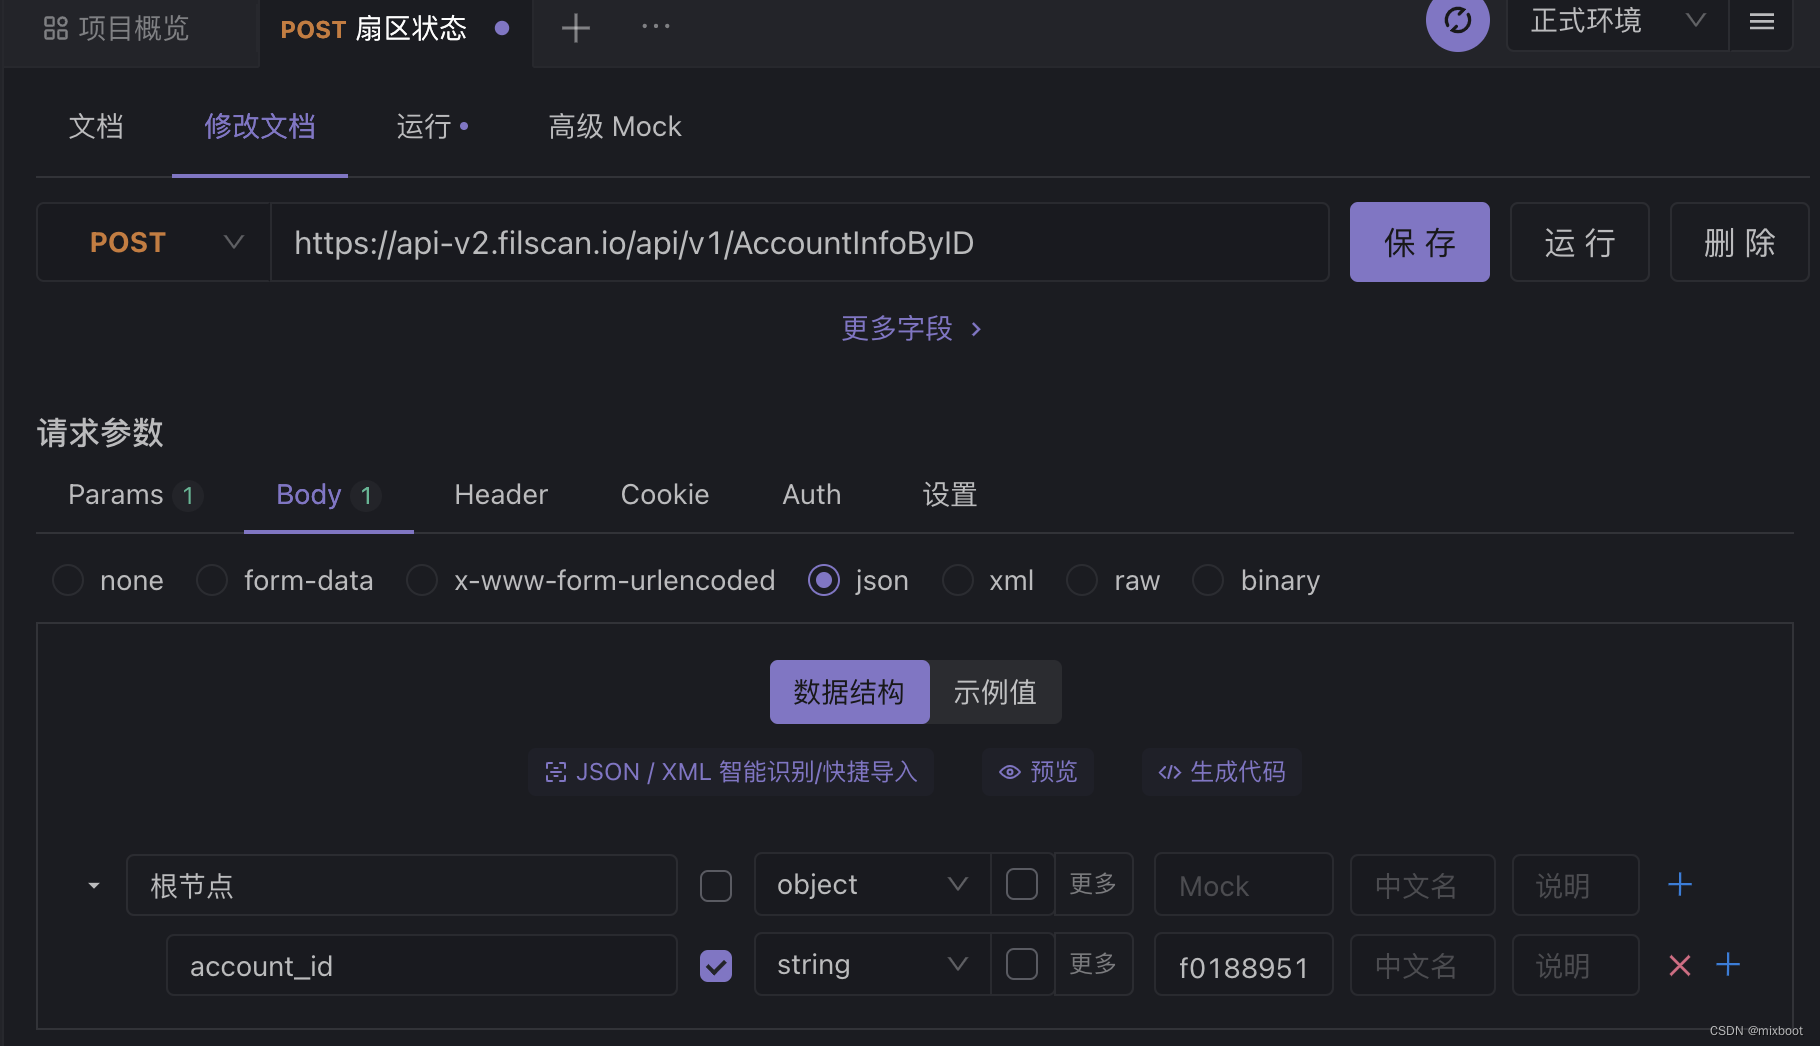1820x1046 pixels.
Task: Open the hamburger menu icon
Action: tap(1762, 21)
